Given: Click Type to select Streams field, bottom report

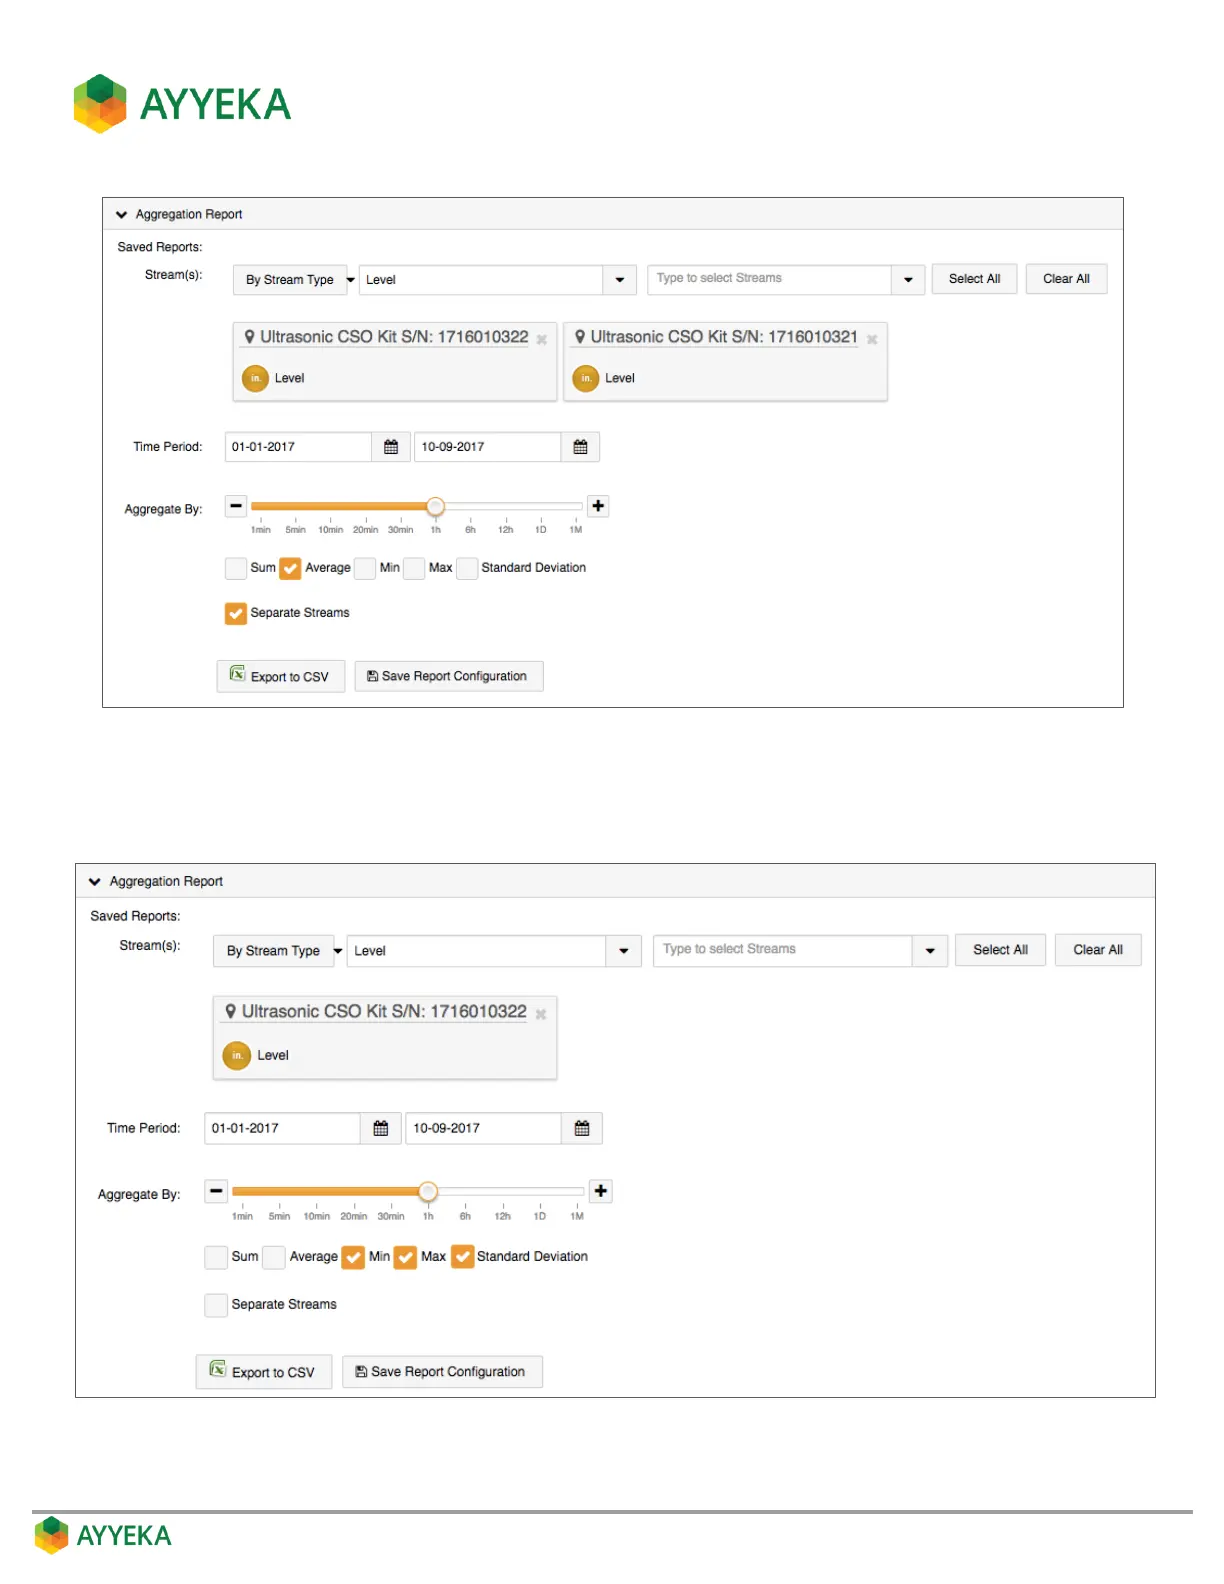Looking at the screenshot, I should pos(782,950).
